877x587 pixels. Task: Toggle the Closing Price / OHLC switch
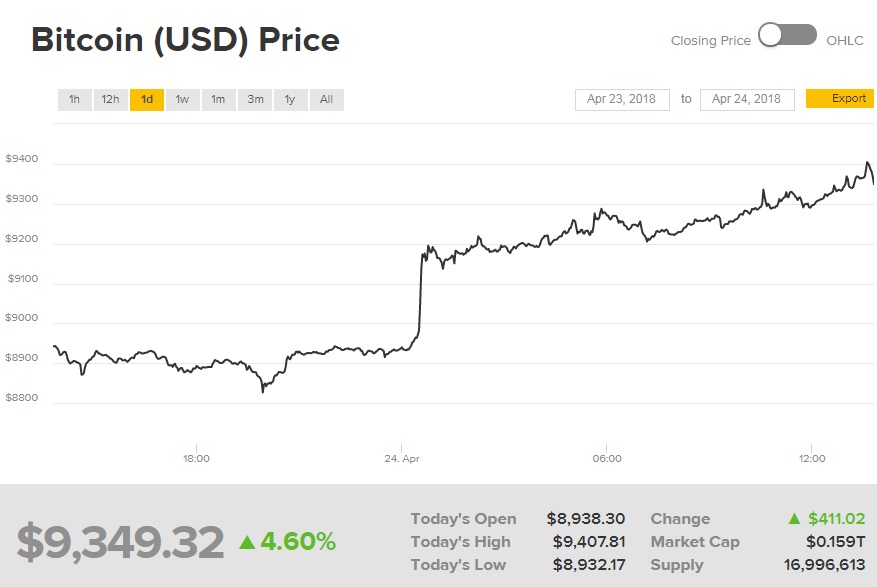coord(787,37)
